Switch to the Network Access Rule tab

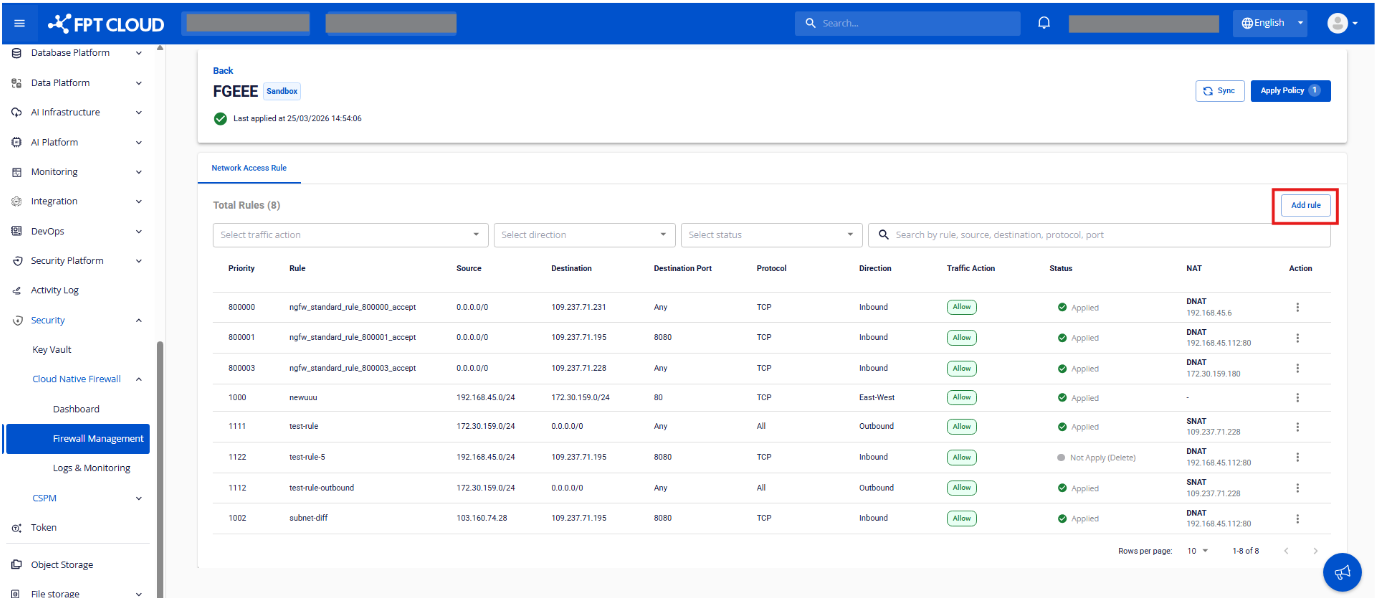click(x=249, y=168)
